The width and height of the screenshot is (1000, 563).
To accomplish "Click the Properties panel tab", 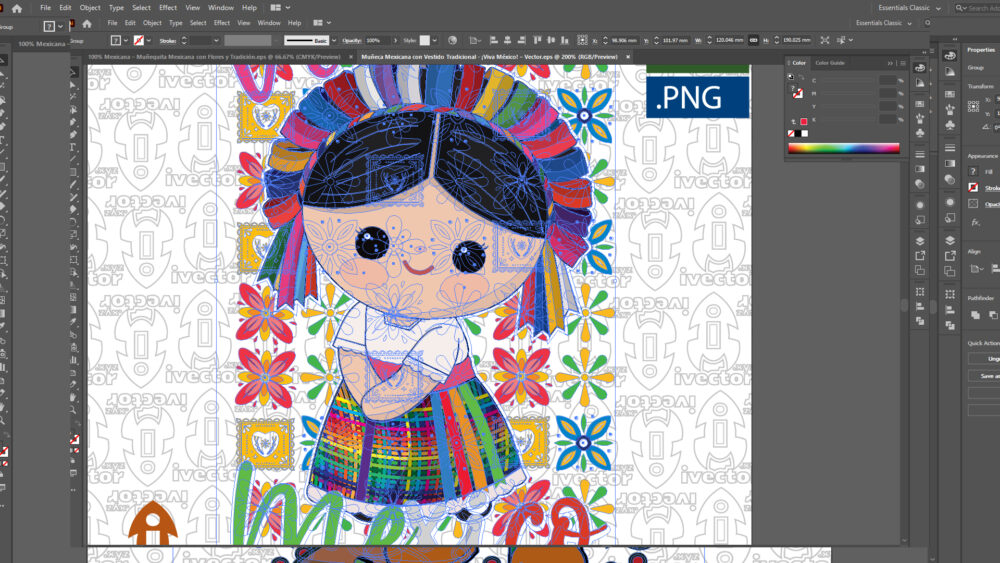I will tap(981, 50).
